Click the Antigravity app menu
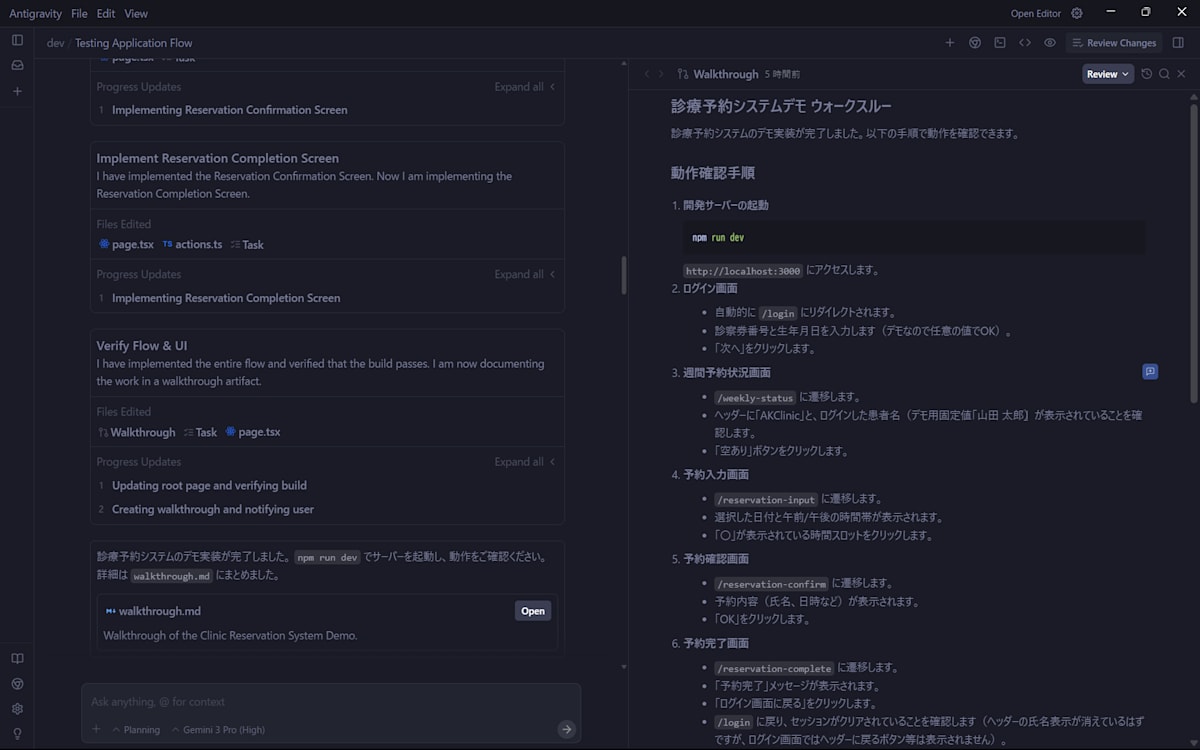Viewport: 1200px width, 750px height. pyautogui.click(x=35, y=14)
